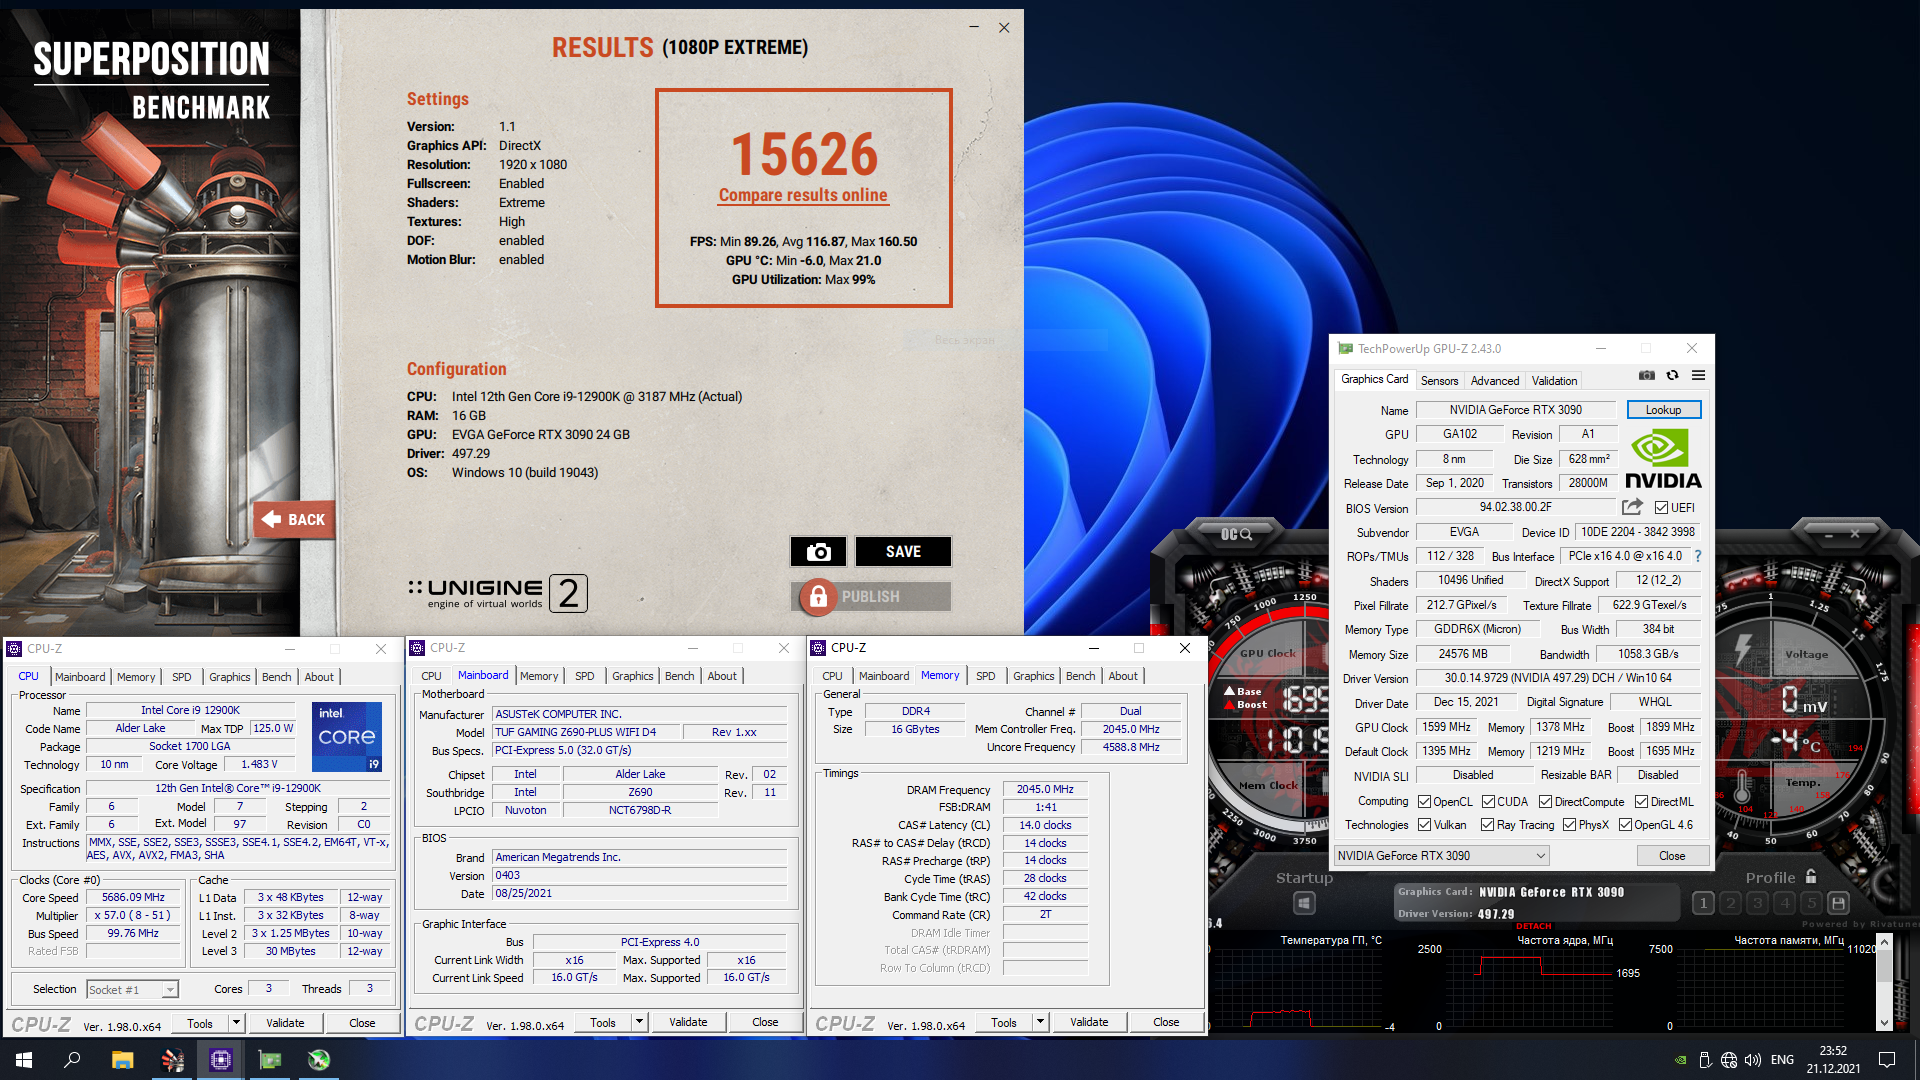This screenshot has height=1080, width=1920.
Task: Toggle the Vulkan checkbox
Action: pyautogui.click(x=1424, y=825)
